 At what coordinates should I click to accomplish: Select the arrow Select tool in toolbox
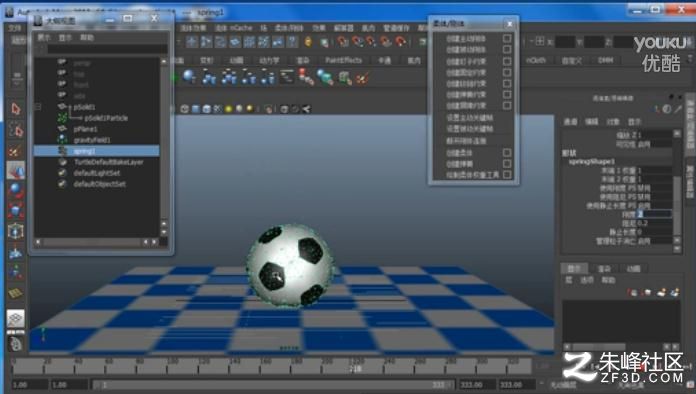point(16,109)
